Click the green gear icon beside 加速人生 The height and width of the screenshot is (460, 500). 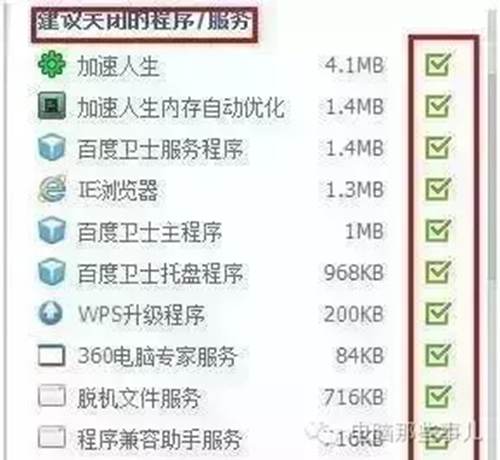(x=52, y=64)
